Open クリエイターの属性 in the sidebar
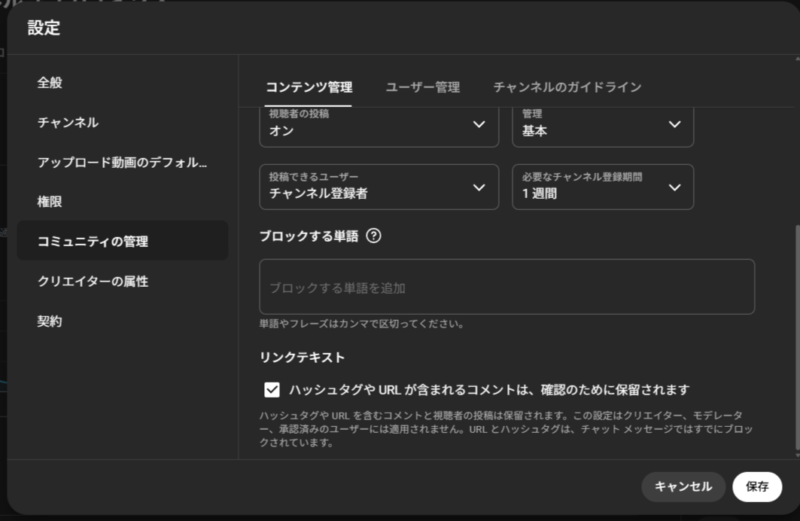This screenshot has width=800, height=521. (x=93, y=281)
